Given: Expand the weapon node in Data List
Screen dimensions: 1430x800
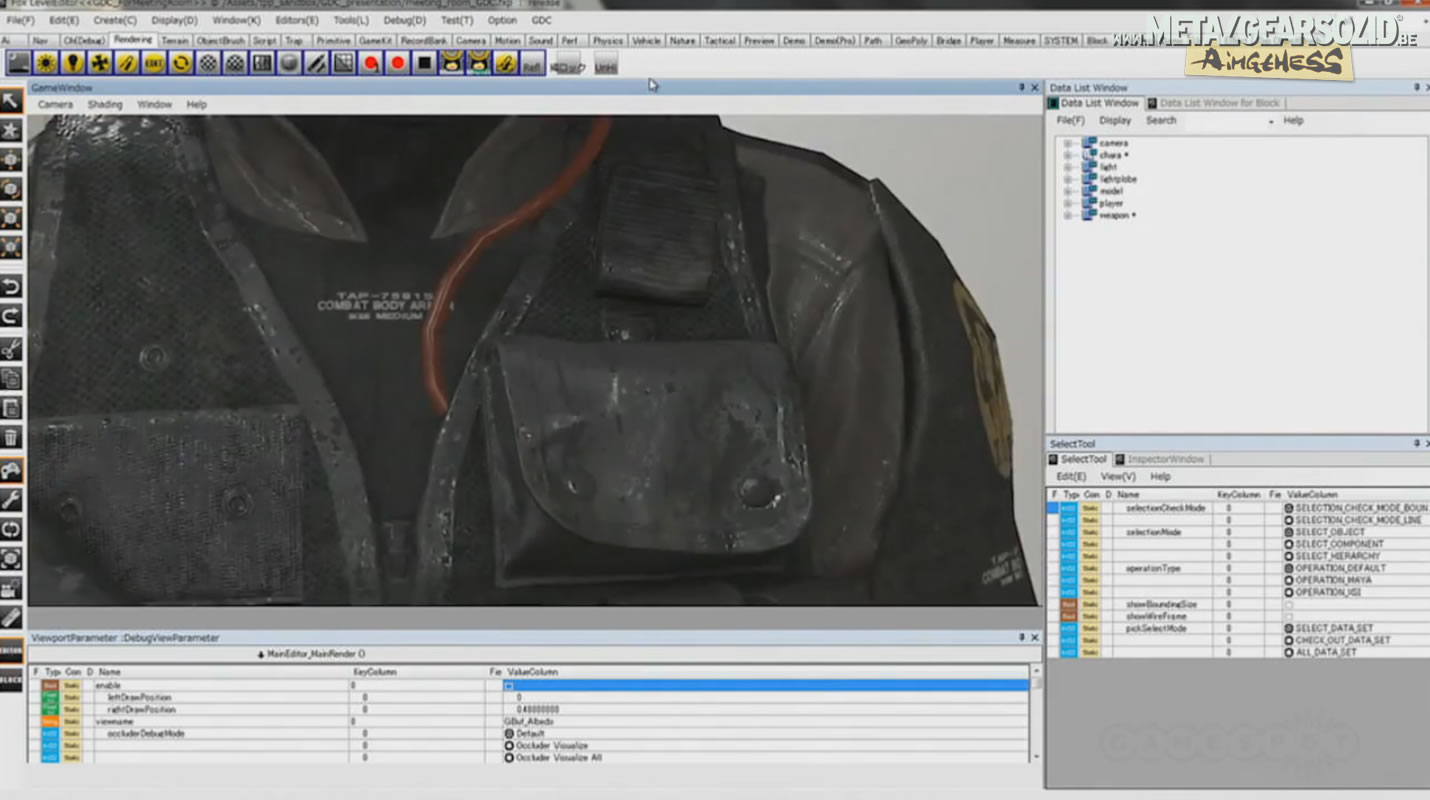Looking at the screenshot, I should coord(1067,215).
